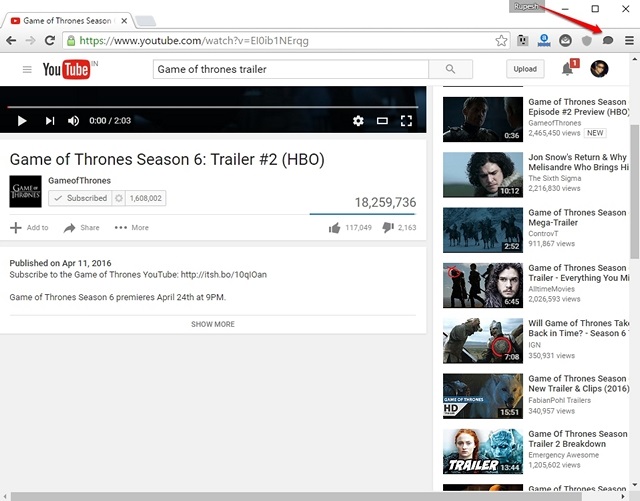Image resolution: width=640 pixels, height=501 pixels.
Task: Click the gray shield extension icon
Action: pyautogui.click(x=587, y=40)
